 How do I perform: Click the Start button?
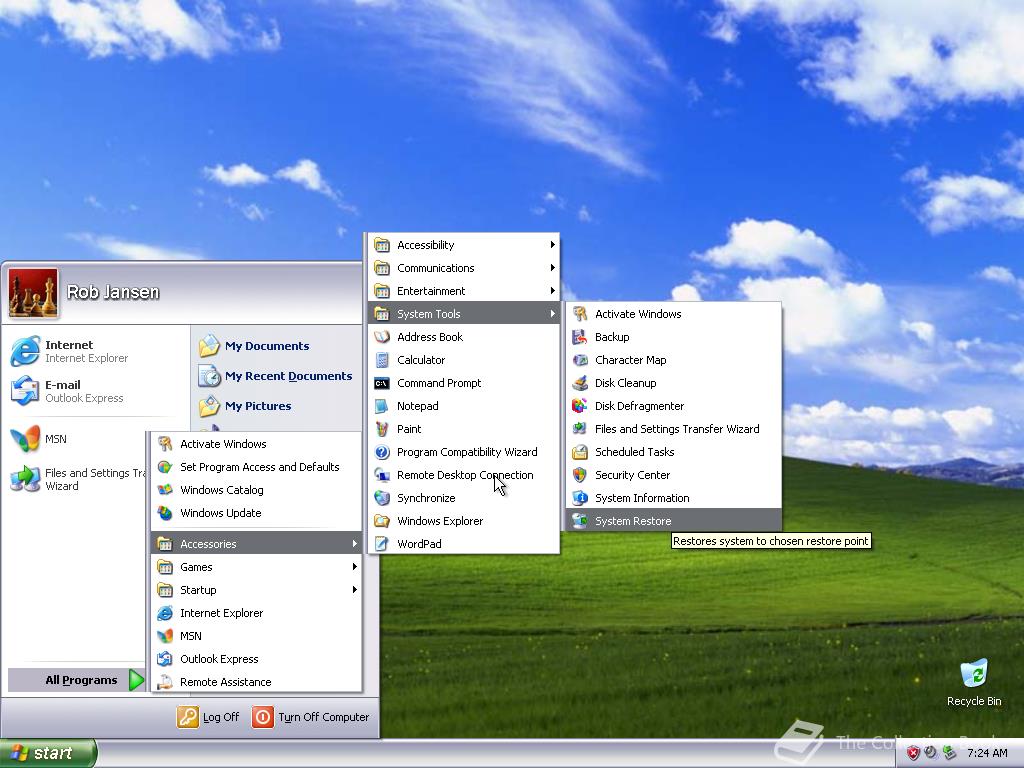(x=47, y=753)
